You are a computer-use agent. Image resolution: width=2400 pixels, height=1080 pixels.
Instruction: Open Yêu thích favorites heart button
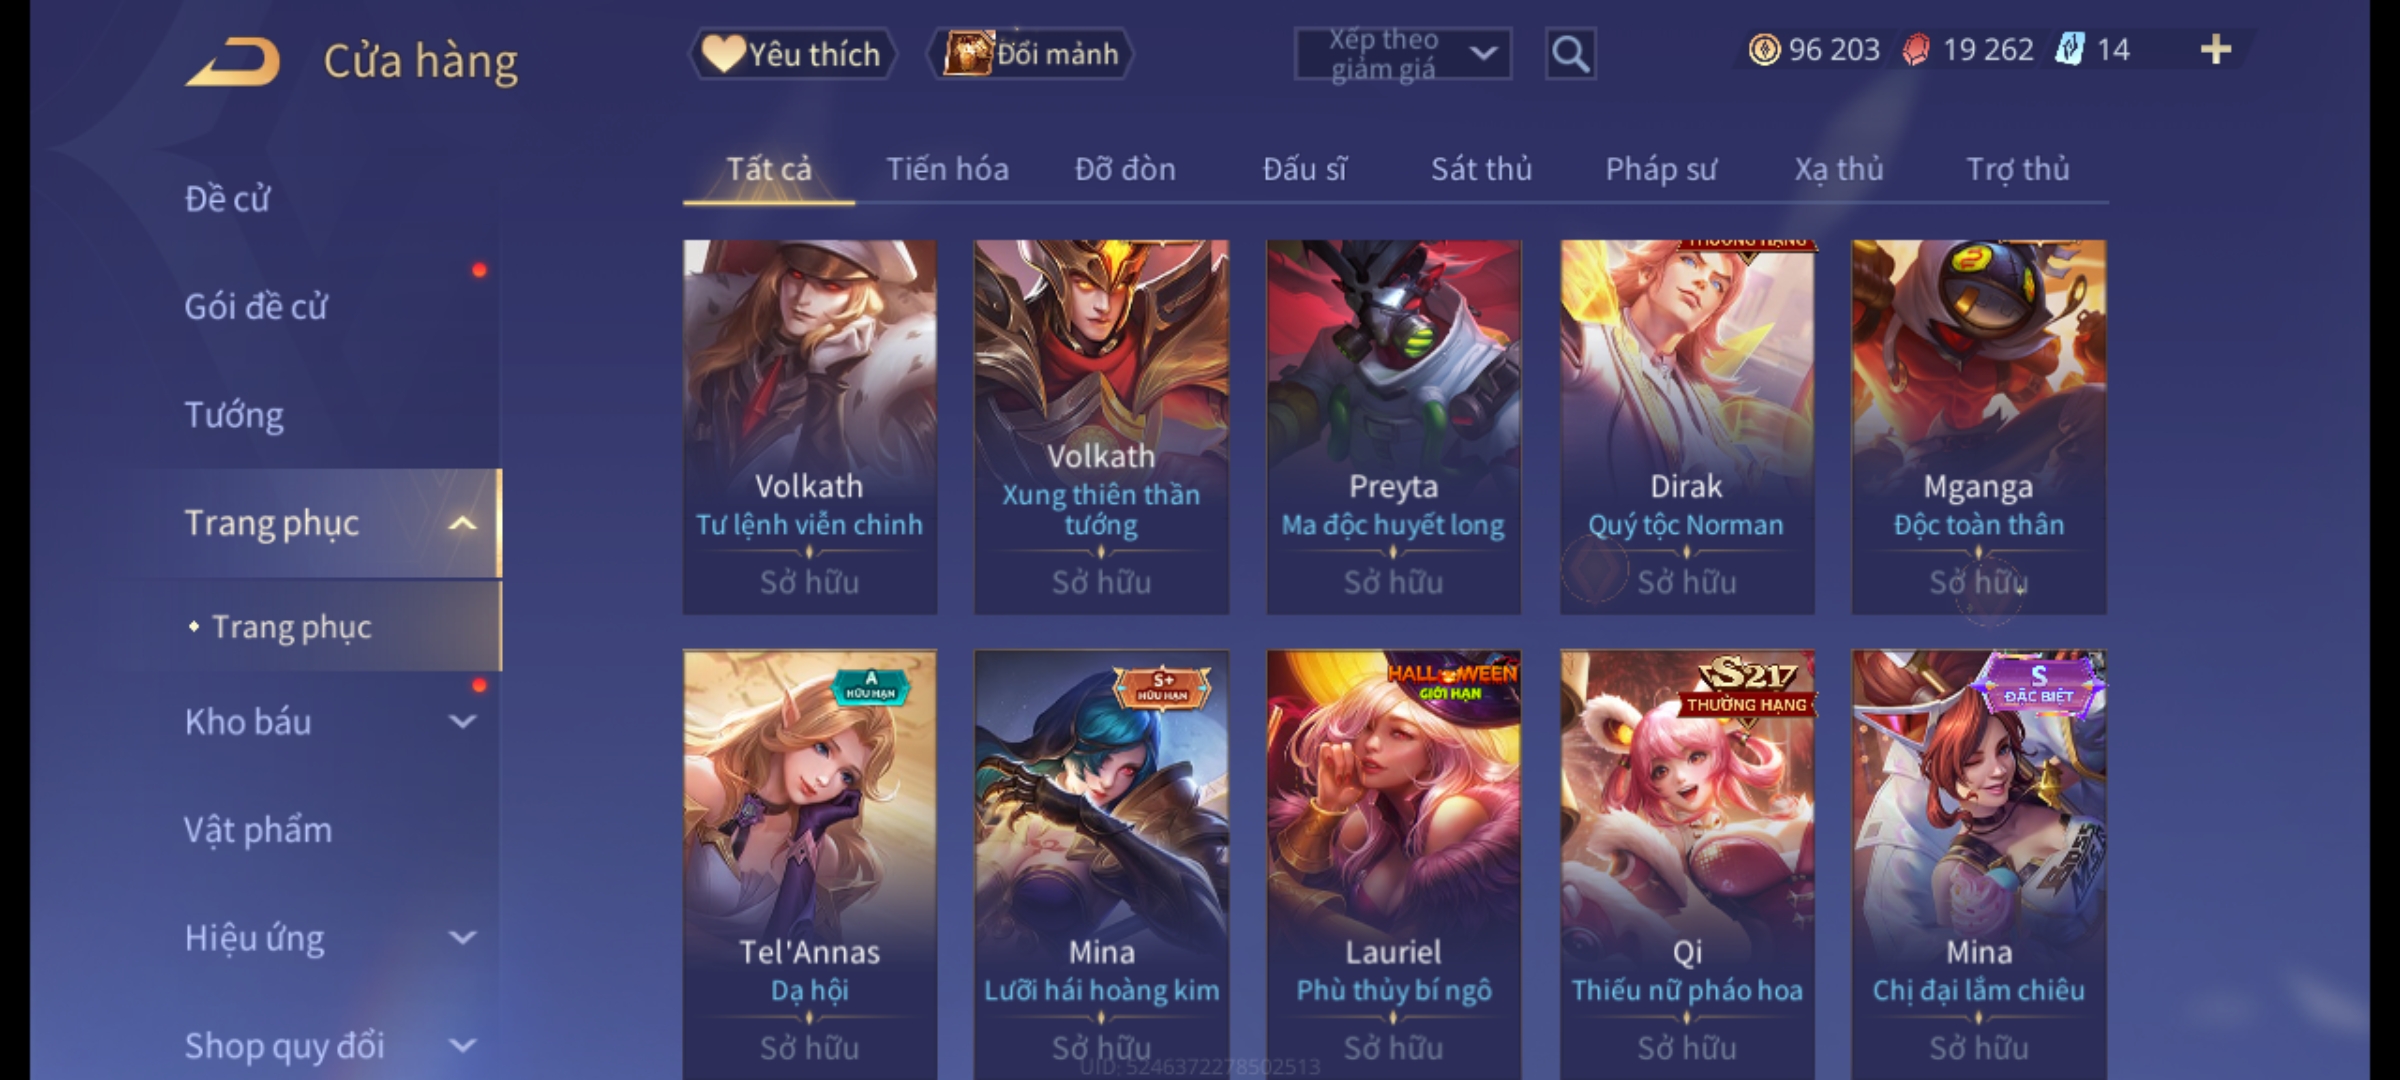click(792, 54)
